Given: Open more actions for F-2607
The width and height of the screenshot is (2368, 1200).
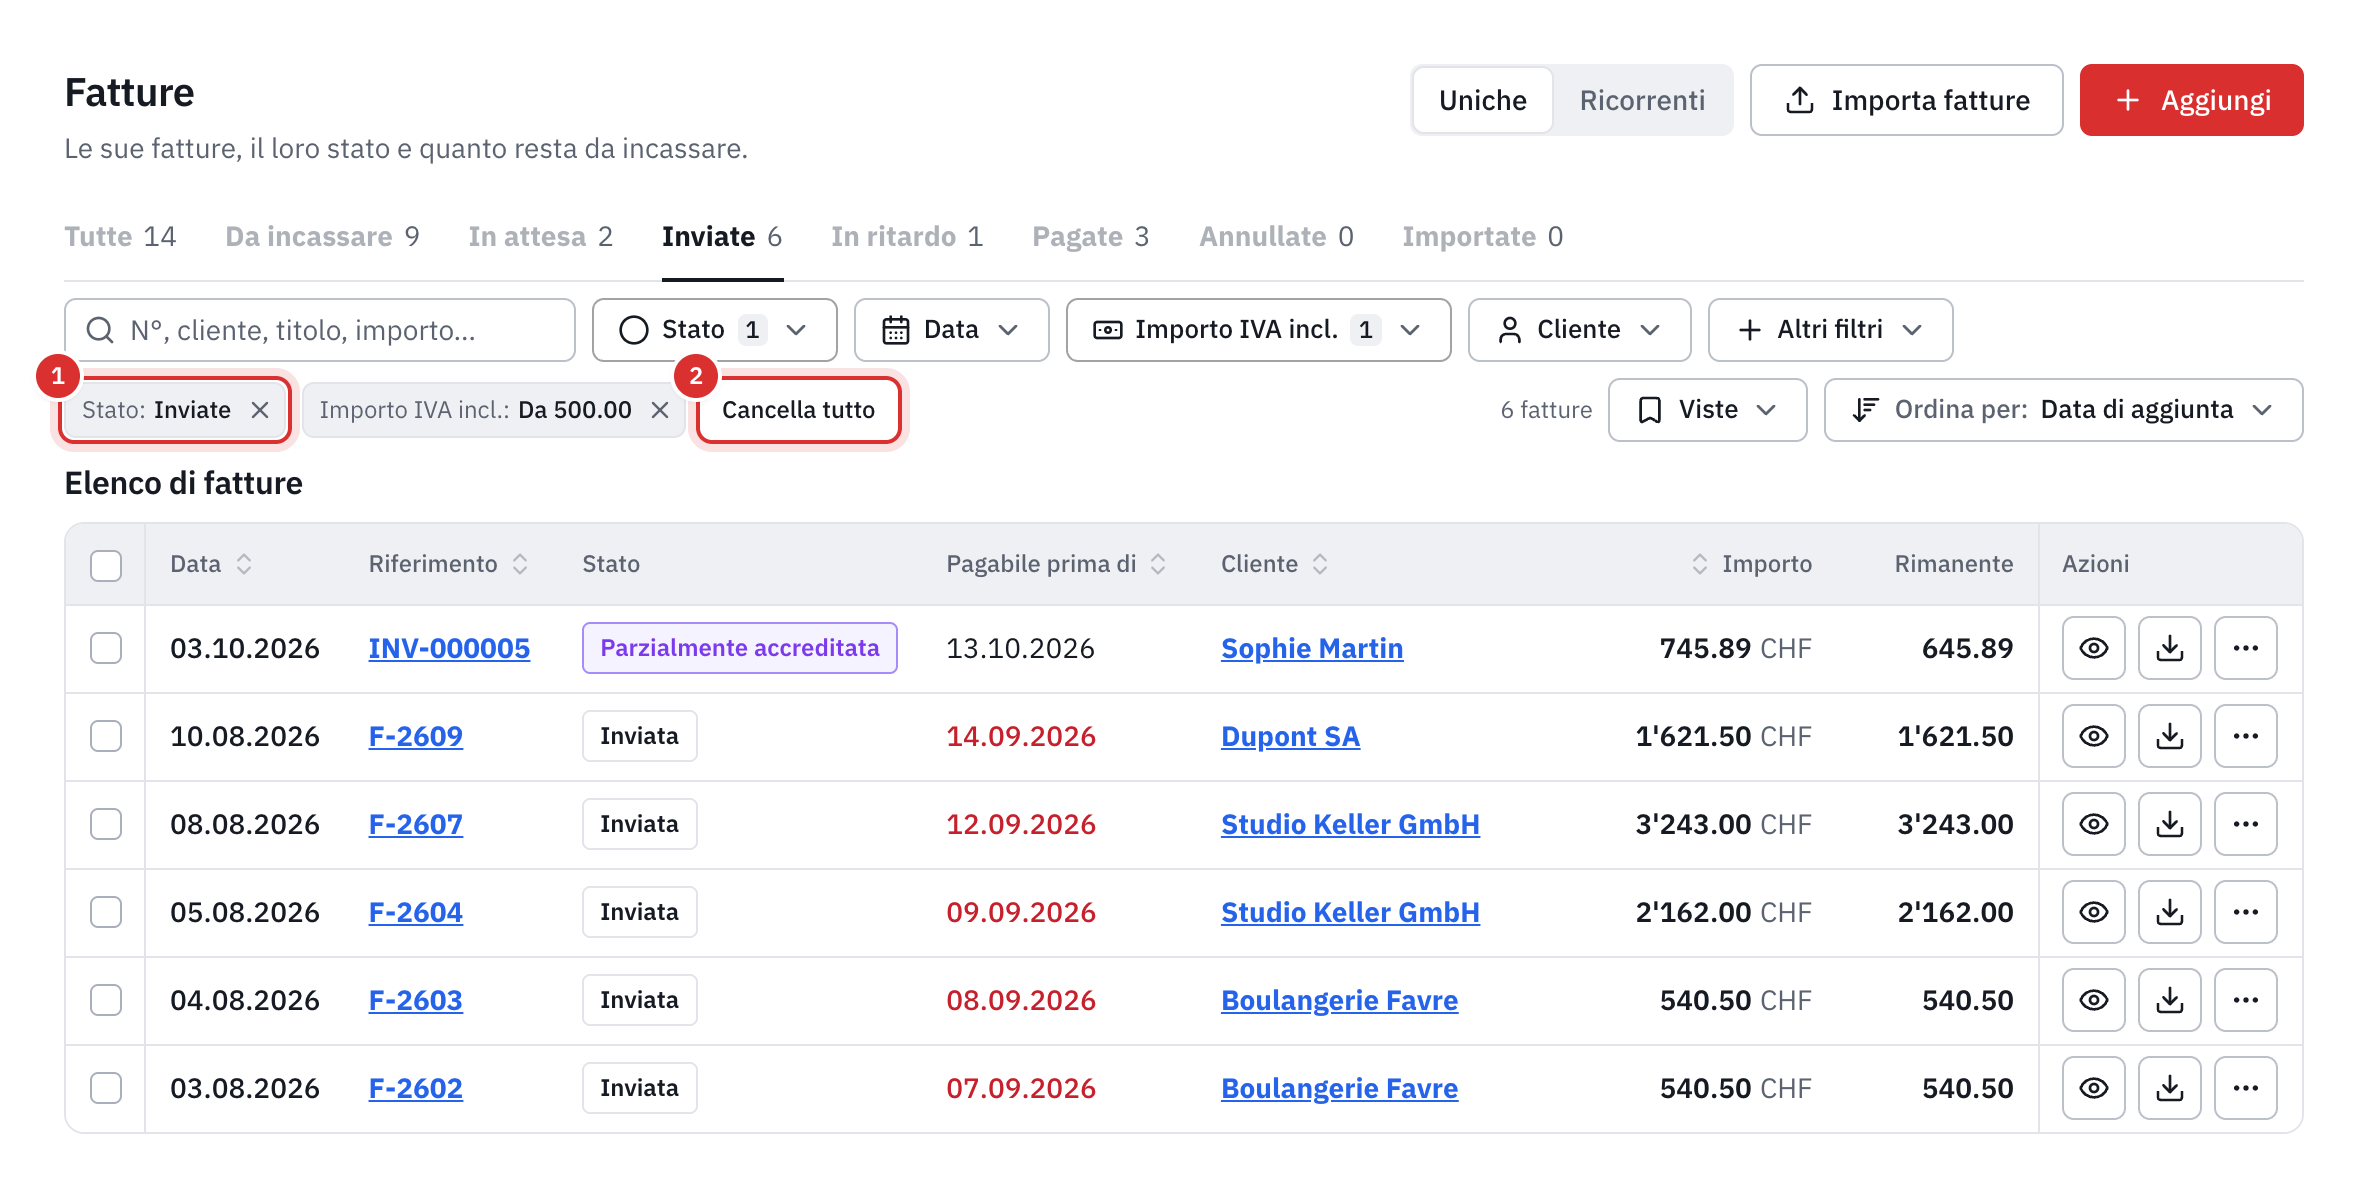Looking at the screenshot, I should (x=2245, y=824).
